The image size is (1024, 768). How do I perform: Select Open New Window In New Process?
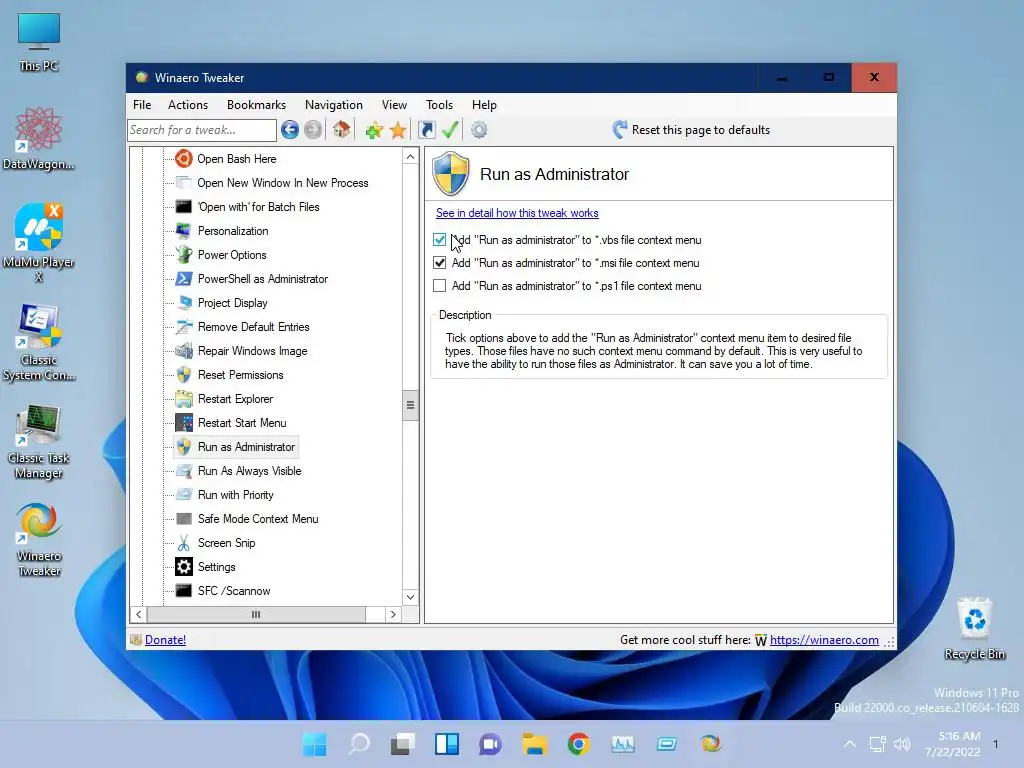coord(283,183)
